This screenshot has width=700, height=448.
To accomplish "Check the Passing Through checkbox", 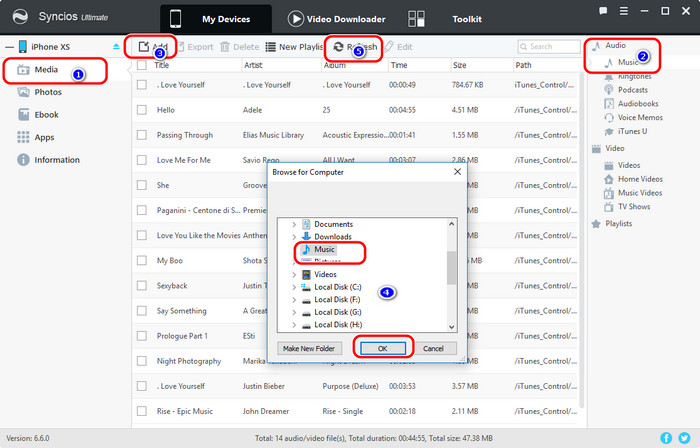I will [x=142, y=135].
